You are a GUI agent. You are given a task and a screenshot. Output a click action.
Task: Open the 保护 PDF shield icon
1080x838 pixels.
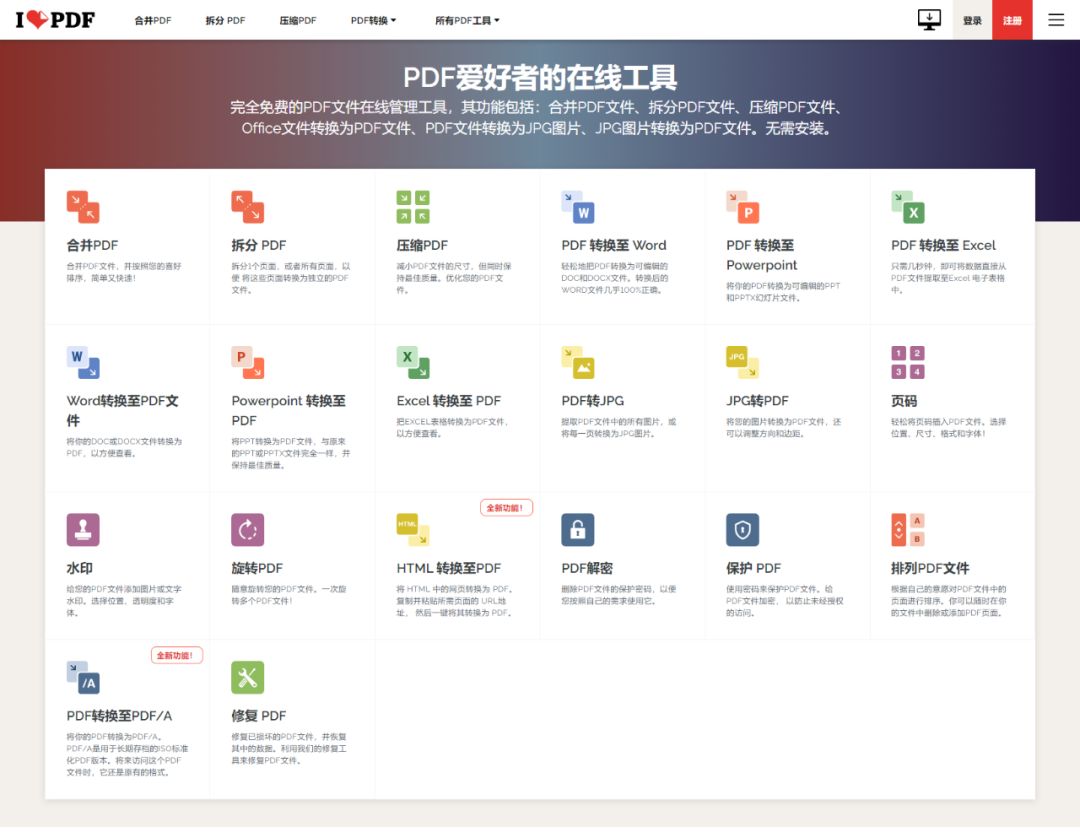(x=743, y=530)
